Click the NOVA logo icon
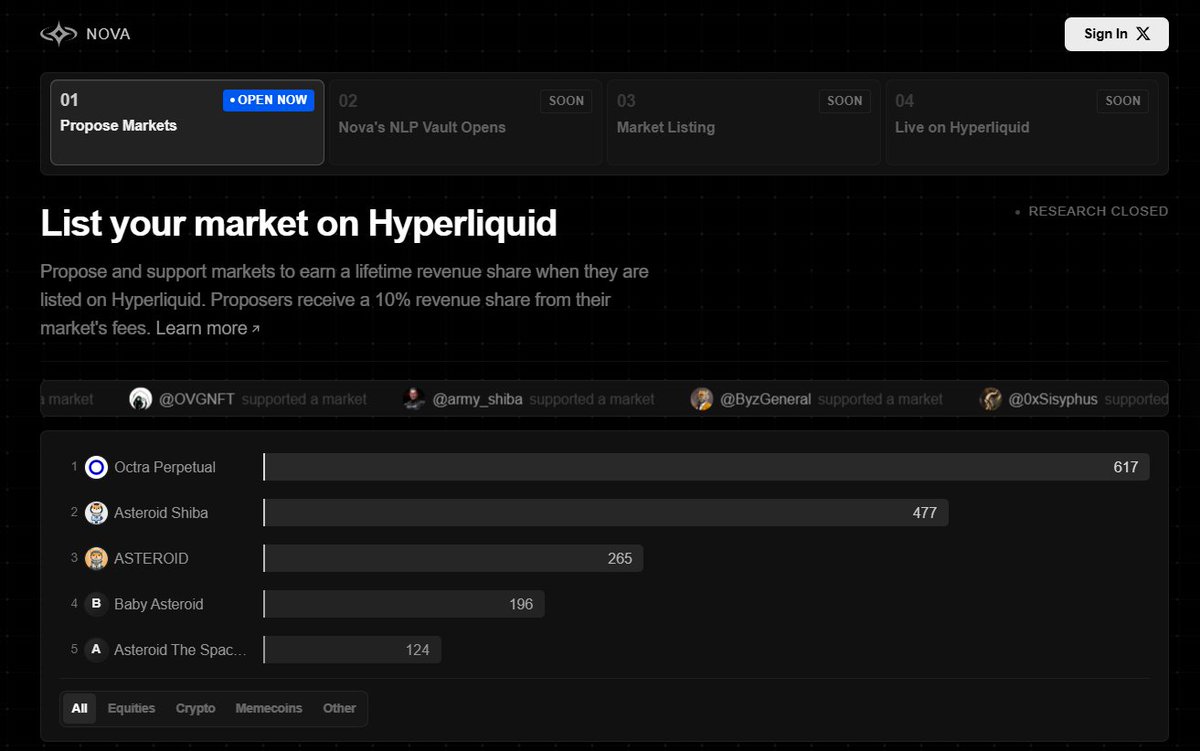Screen dimensions: 1200x751 [x=58, y=34]
